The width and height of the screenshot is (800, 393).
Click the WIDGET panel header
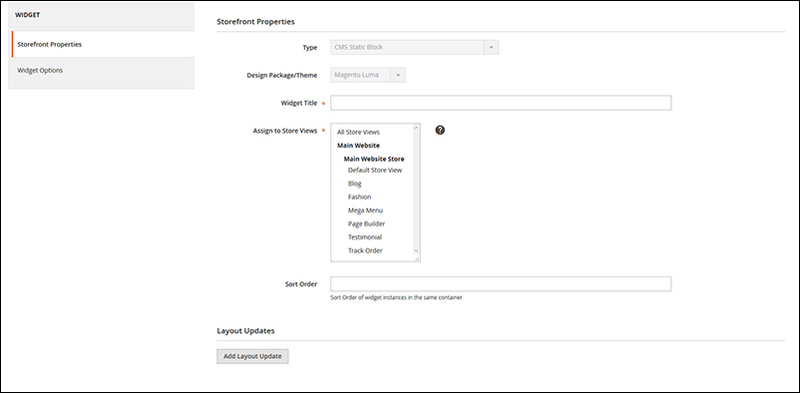coord(102,15)
